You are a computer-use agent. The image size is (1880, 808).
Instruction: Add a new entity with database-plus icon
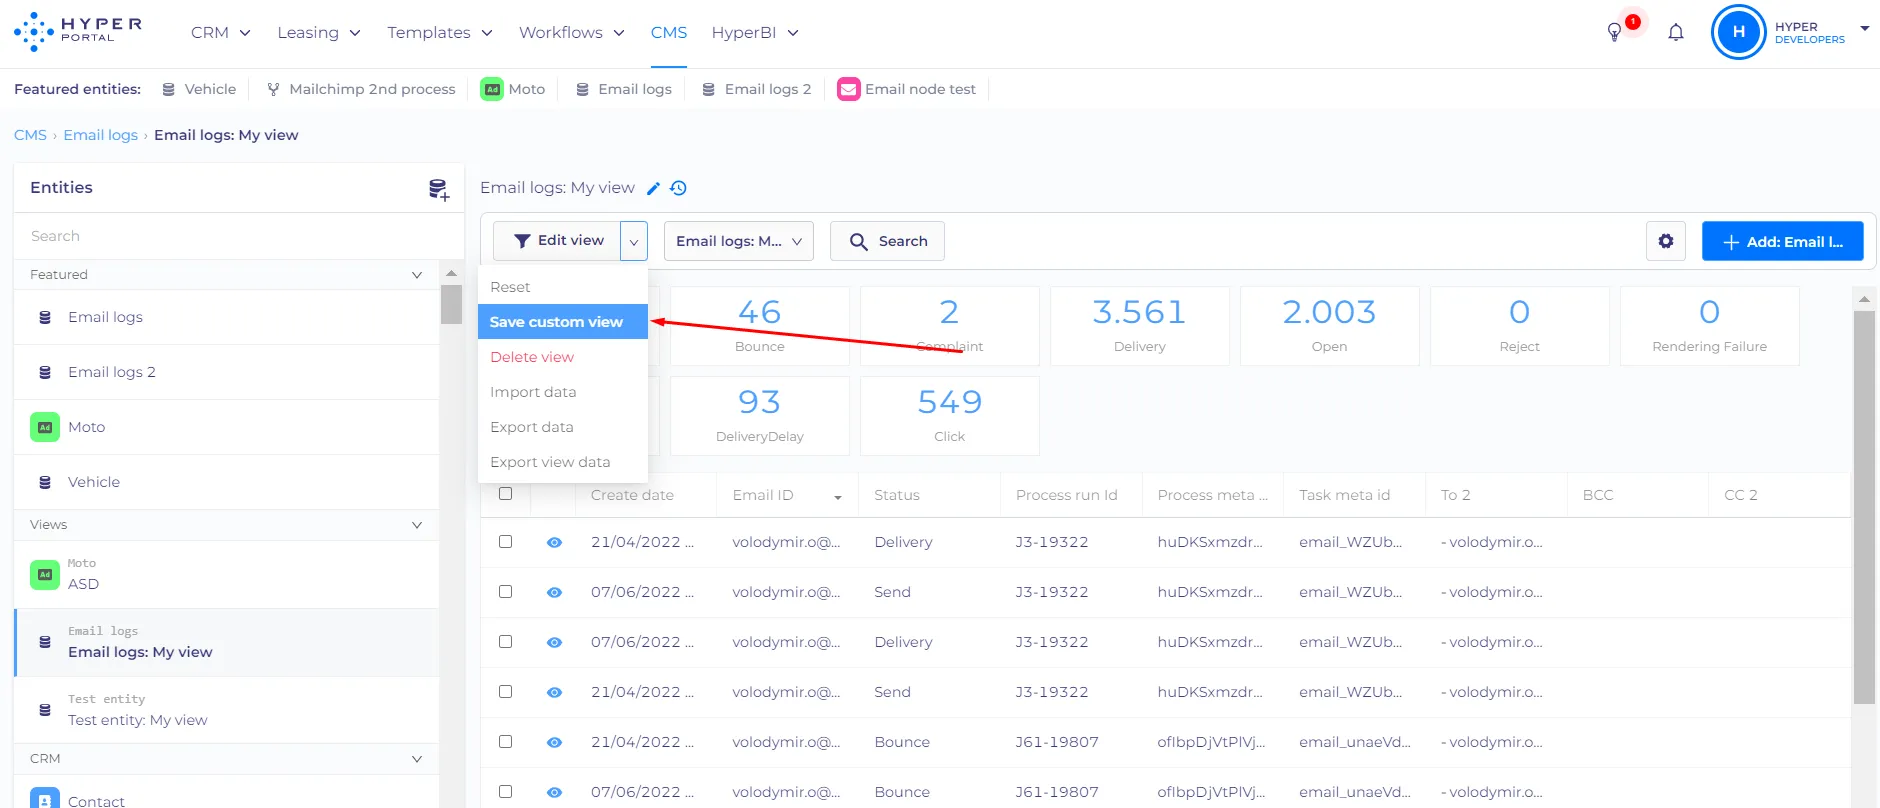coord(438,189)
